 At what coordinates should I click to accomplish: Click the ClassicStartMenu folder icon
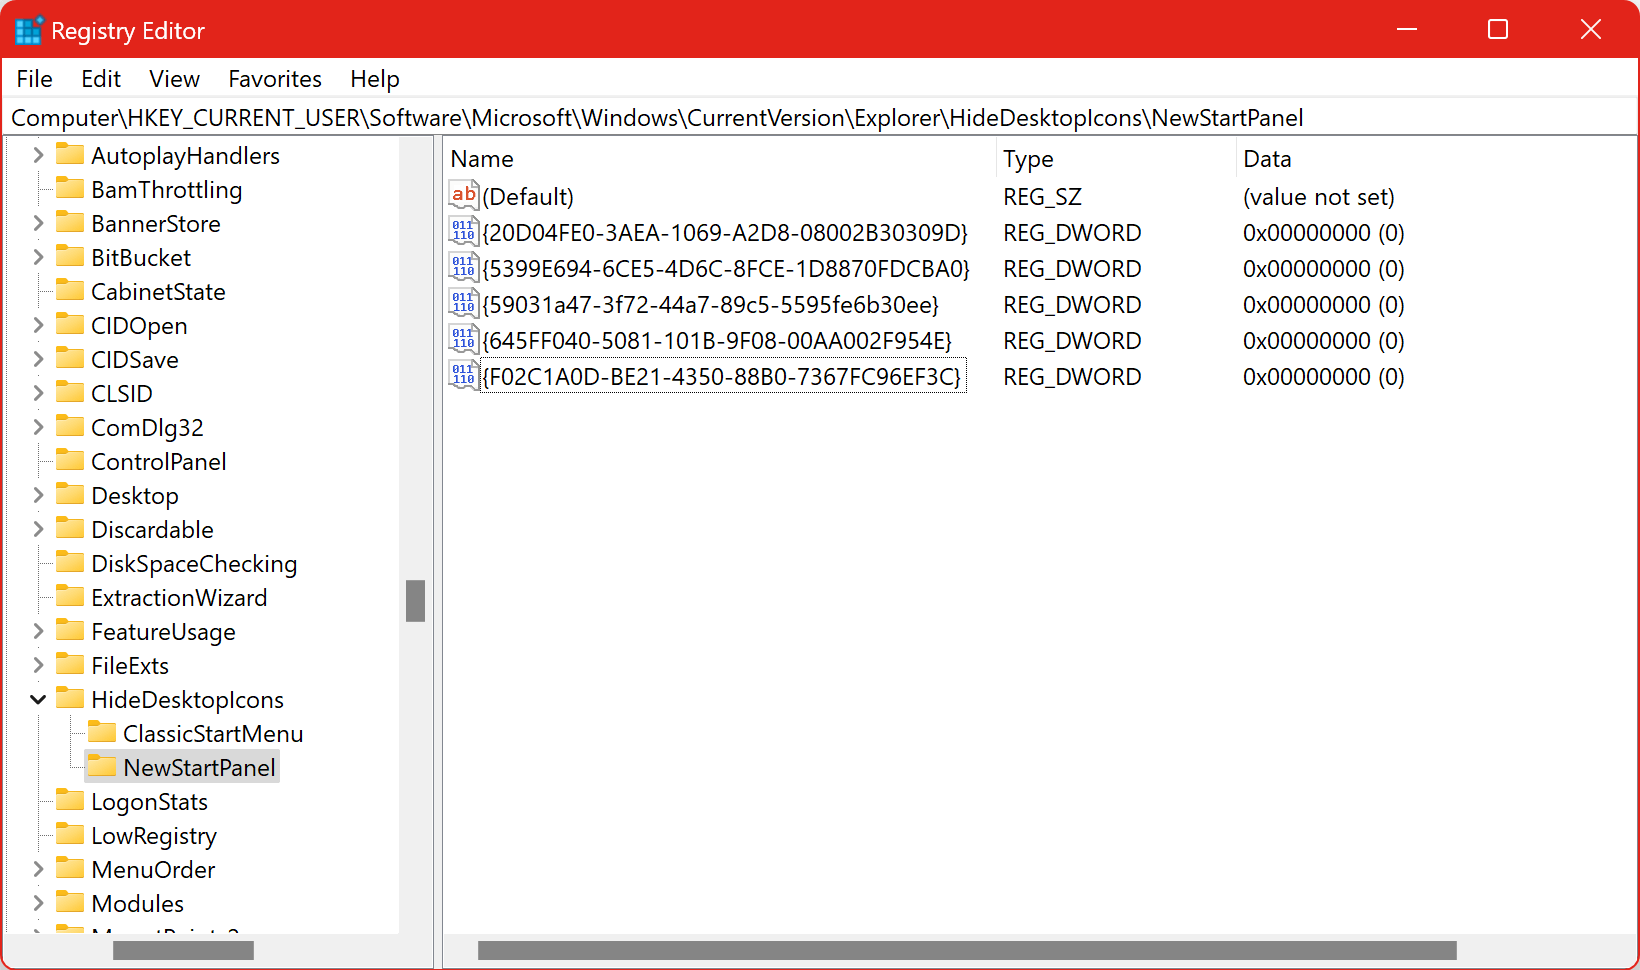[x=102, y=732]
